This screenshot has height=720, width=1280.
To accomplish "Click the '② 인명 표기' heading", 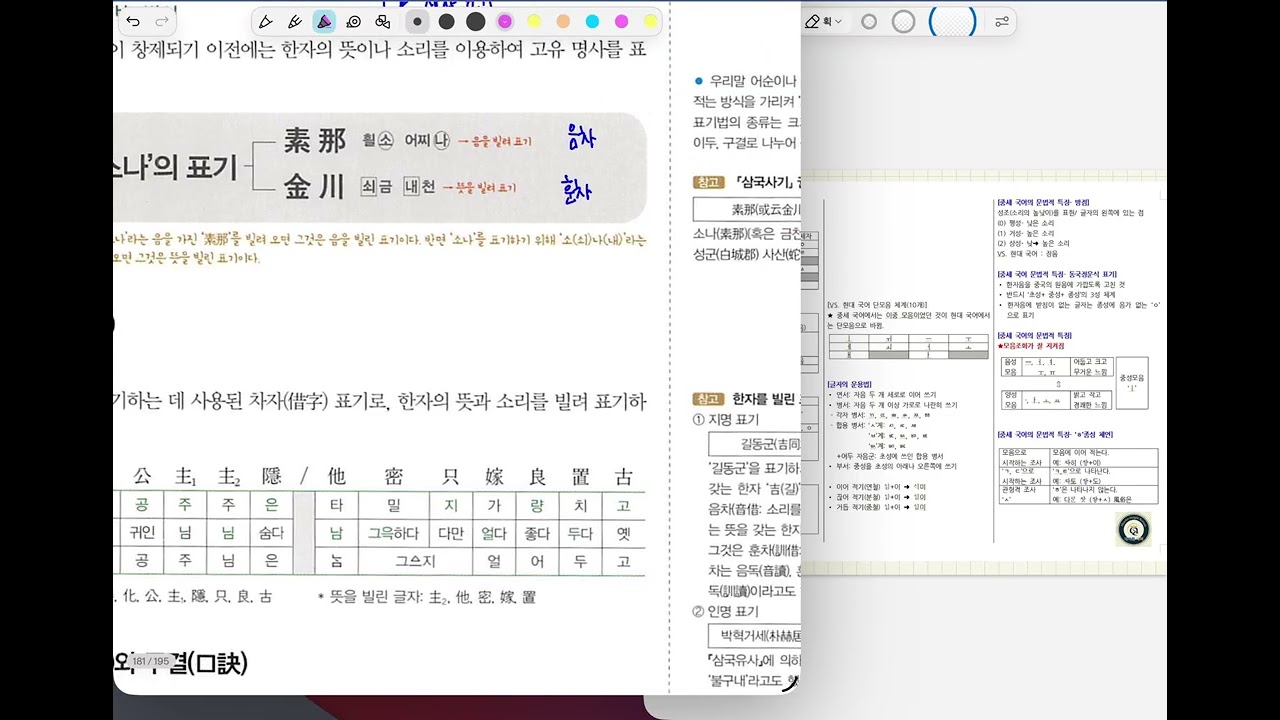I will [726, 611].
